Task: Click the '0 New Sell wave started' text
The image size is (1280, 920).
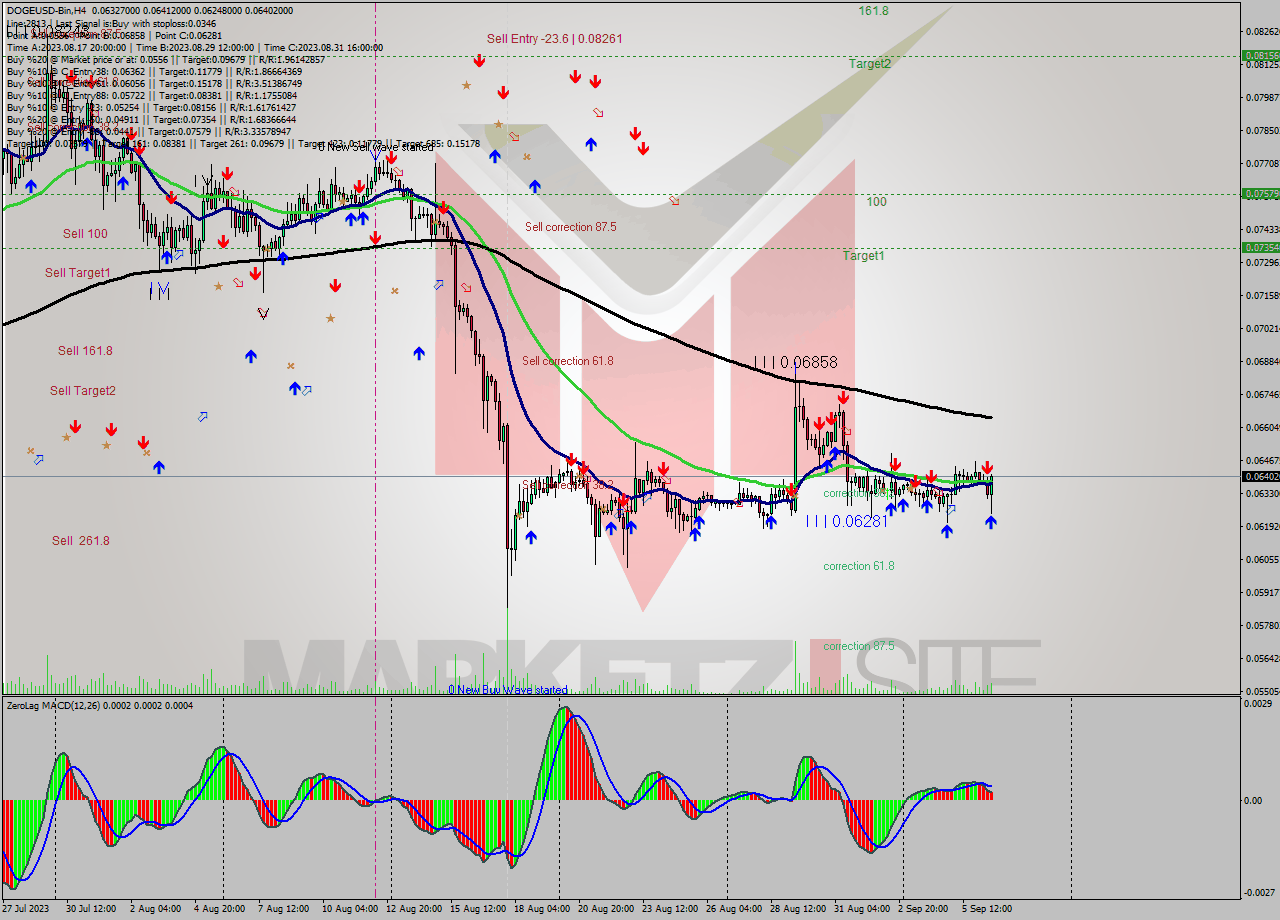Action: click(x=376, y=147)
